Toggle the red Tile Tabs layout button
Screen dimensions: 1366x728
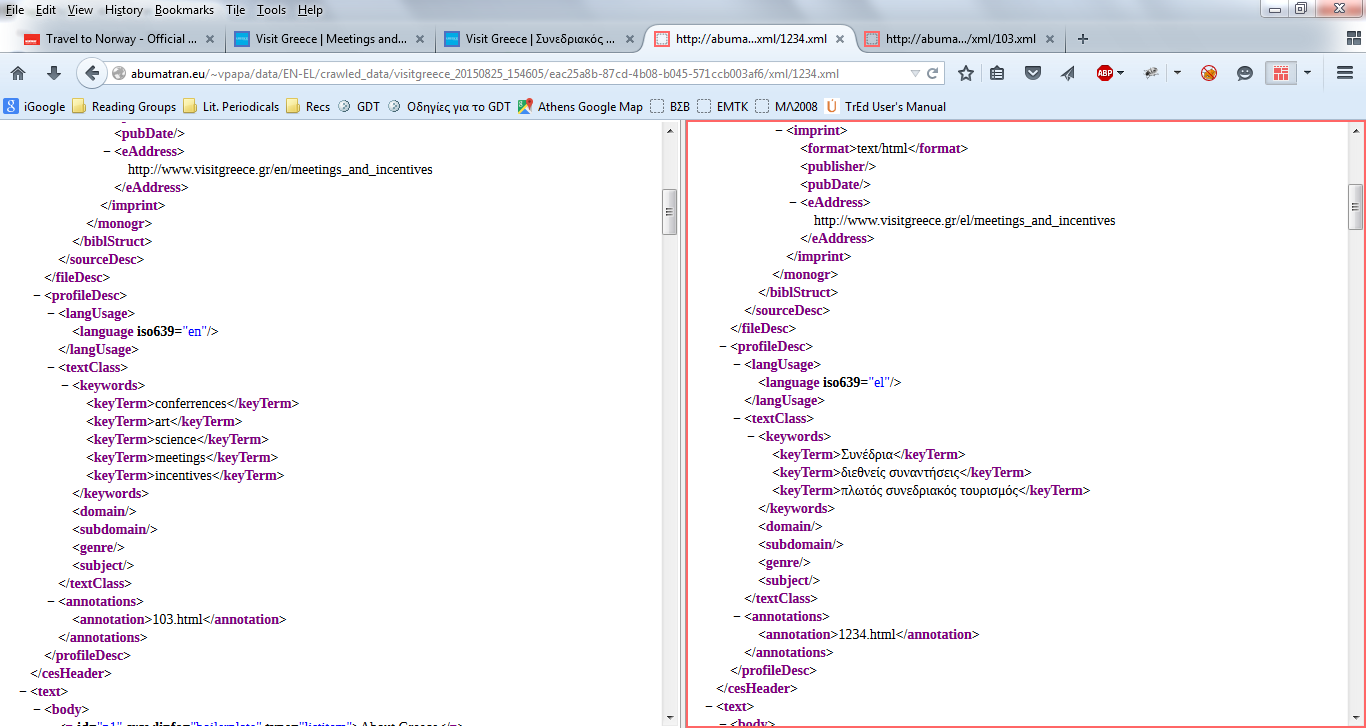1280,73
